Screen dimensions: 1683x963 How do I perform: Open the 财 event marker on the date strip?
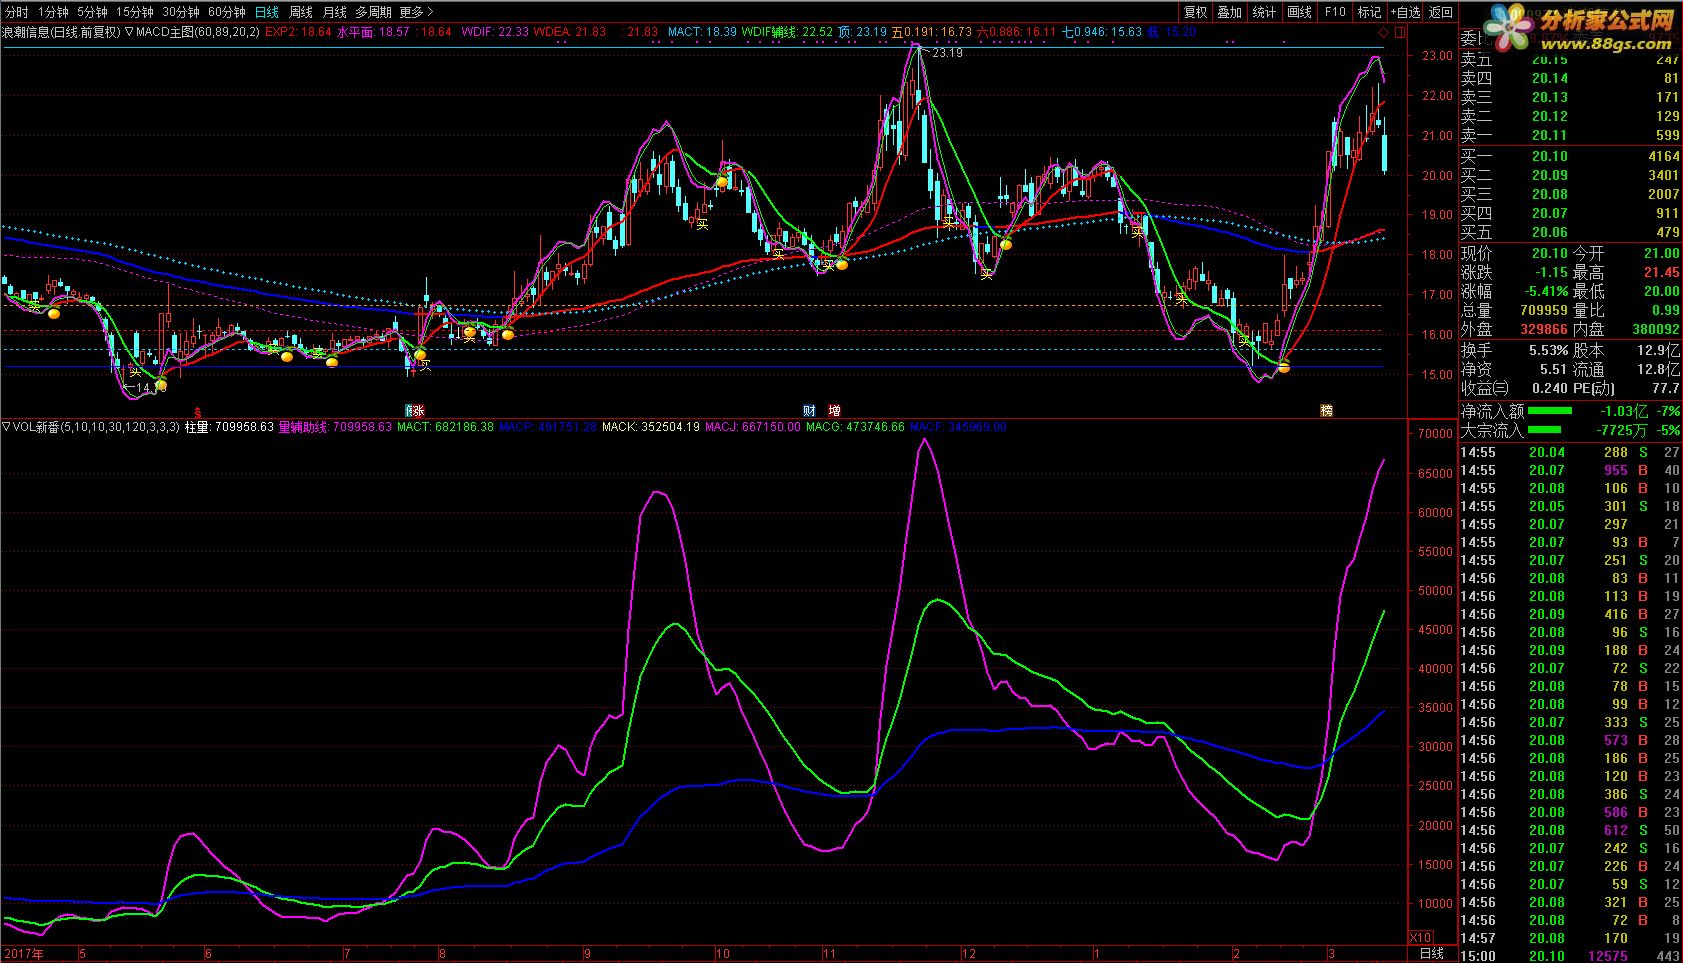808,411
